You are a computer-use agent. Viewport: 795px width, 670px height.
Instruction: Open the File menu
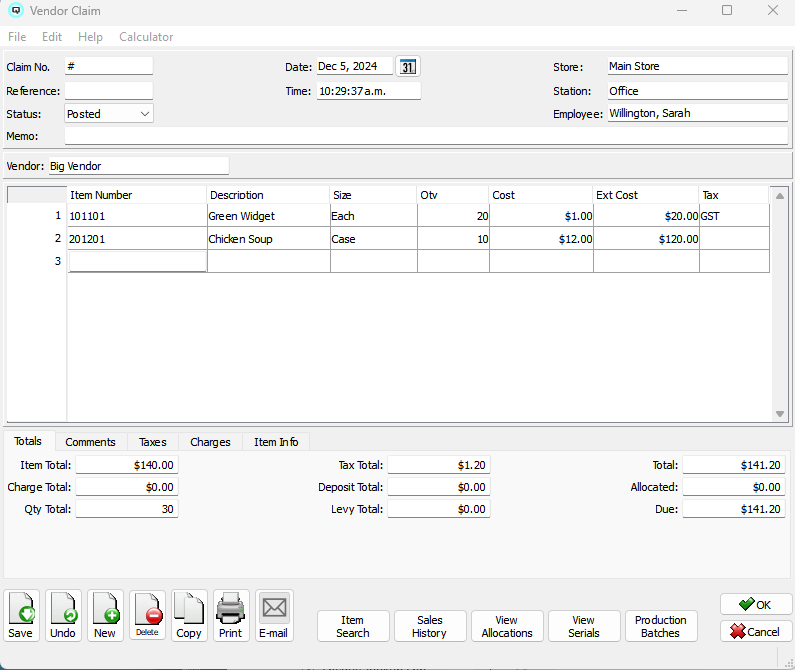17,37
